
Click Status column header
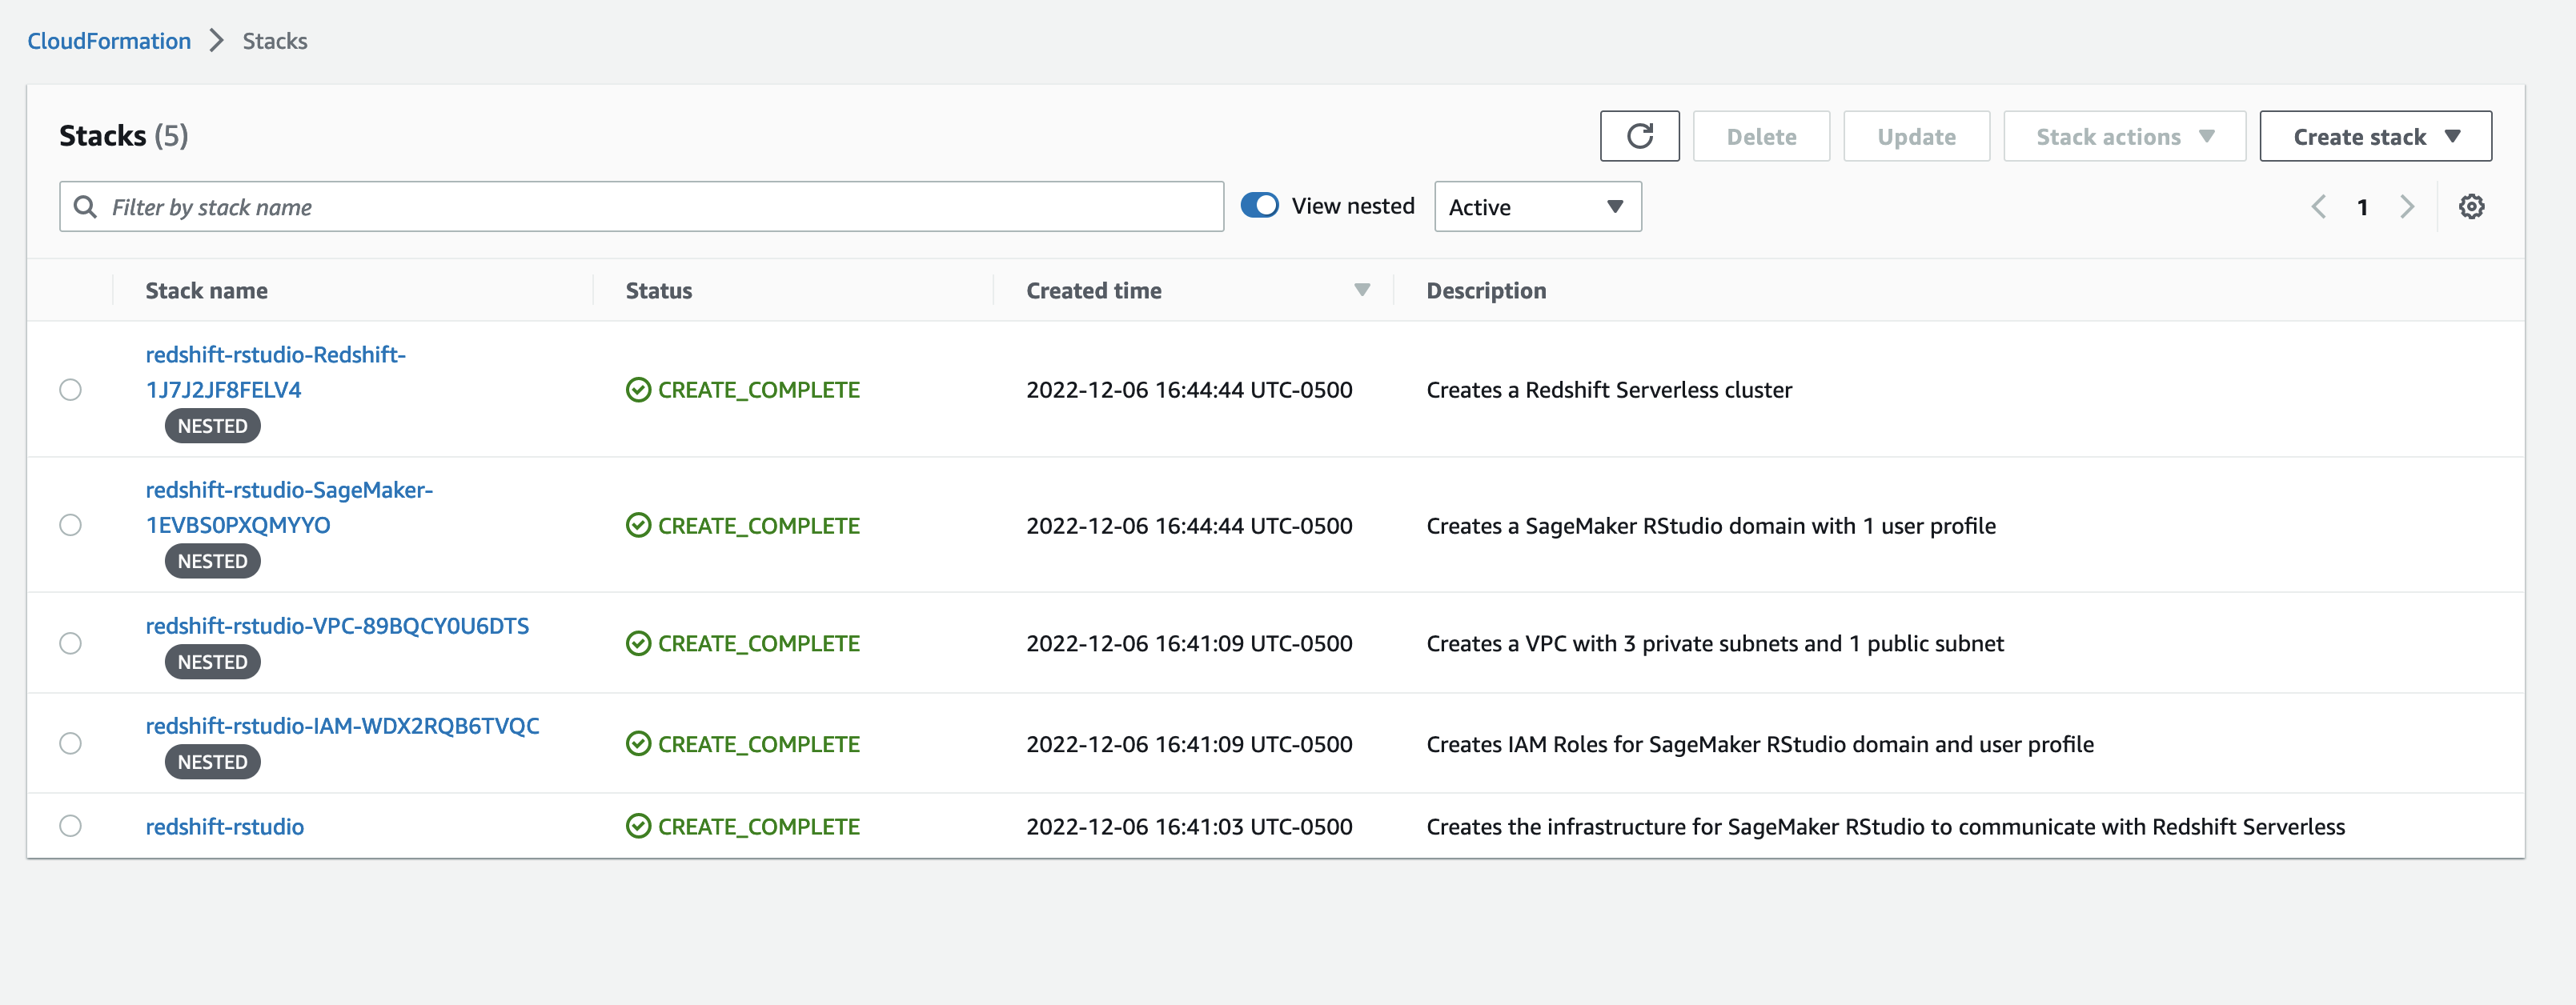click(658, 291)
